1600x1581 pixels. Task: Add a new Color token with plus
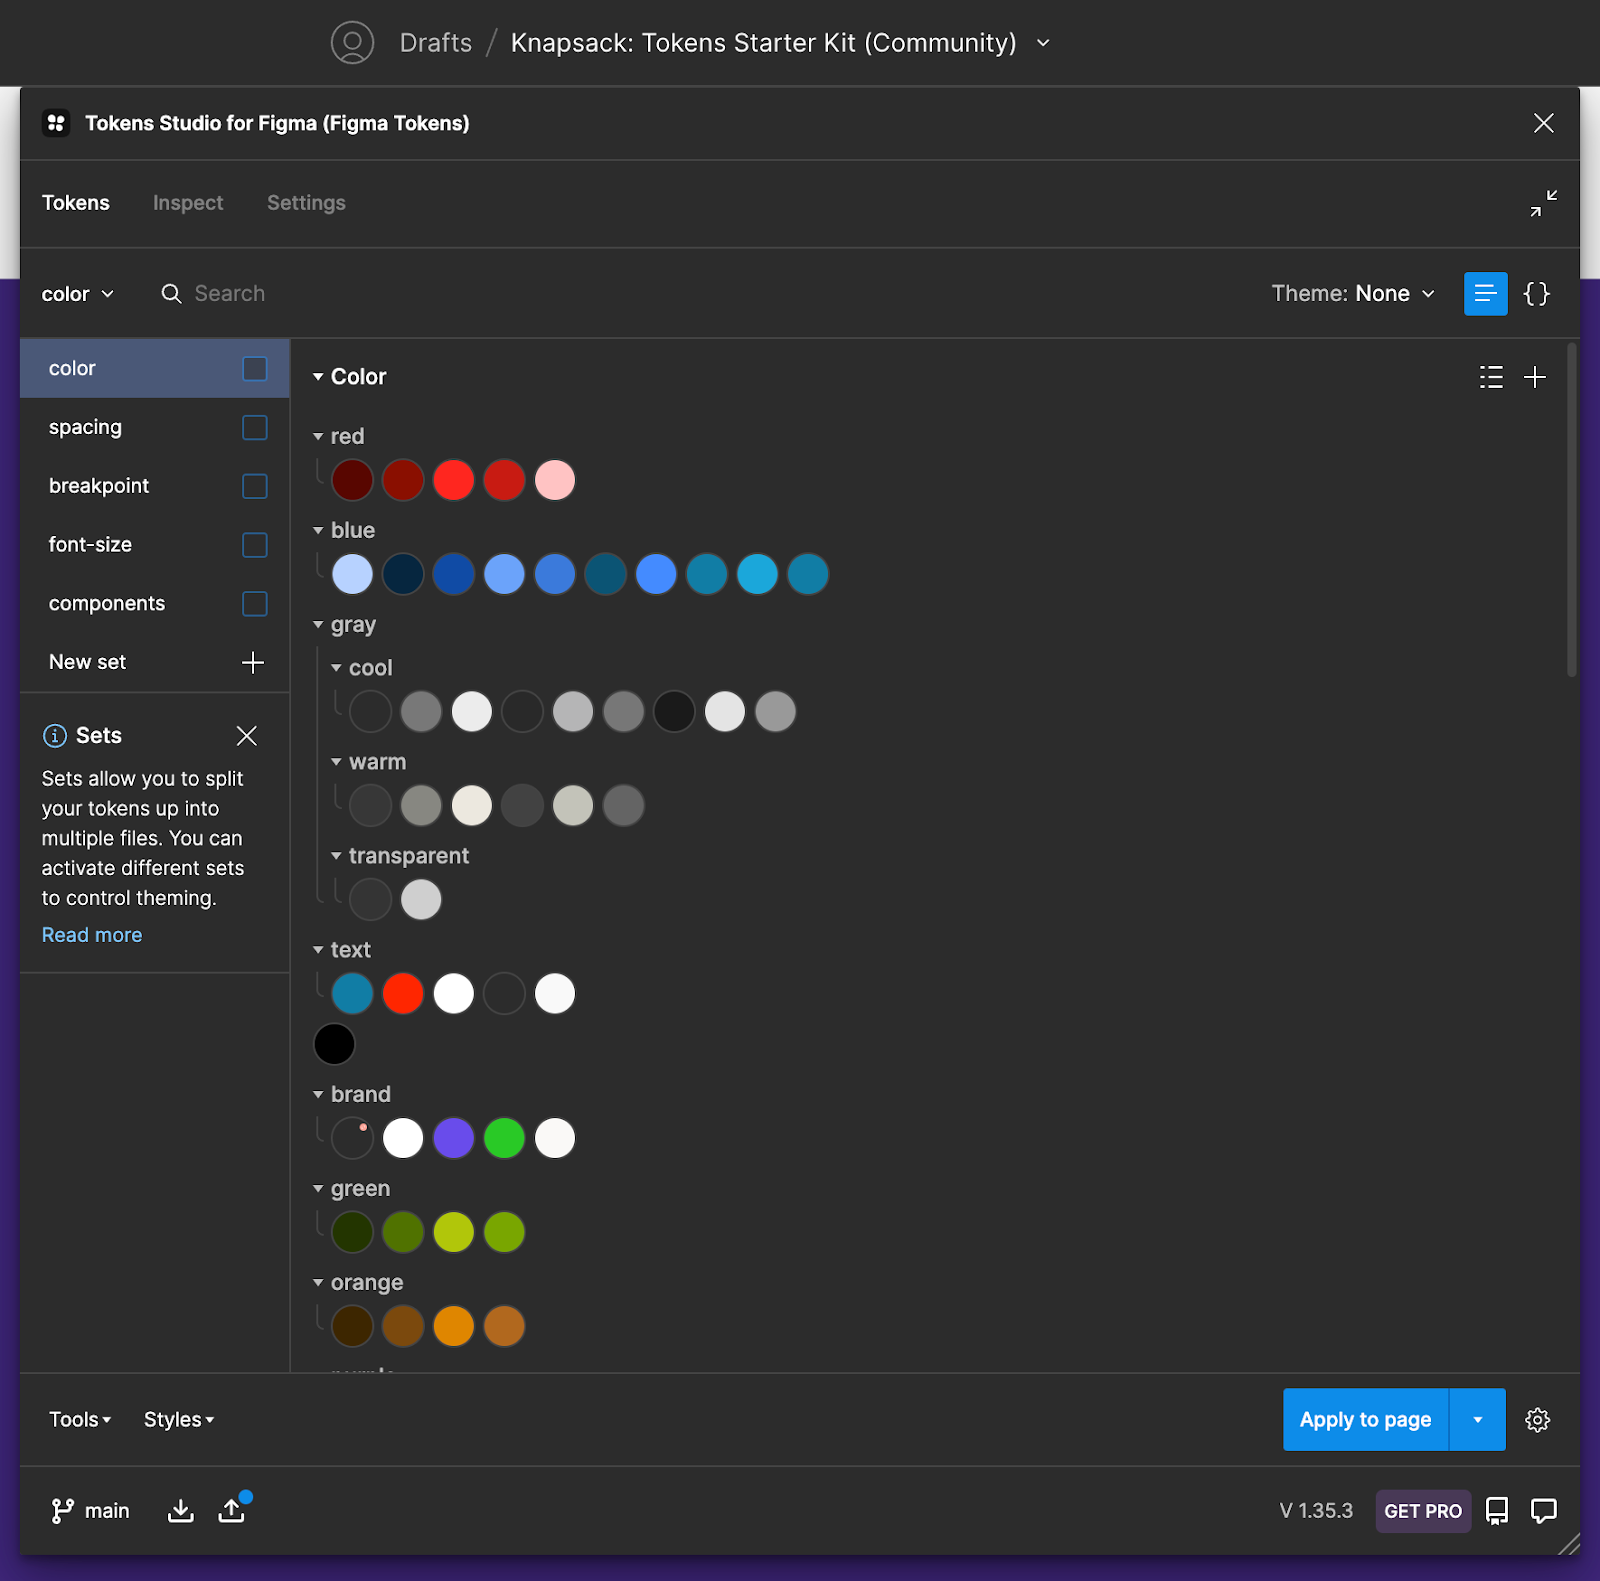click(x=1534, y=377)
